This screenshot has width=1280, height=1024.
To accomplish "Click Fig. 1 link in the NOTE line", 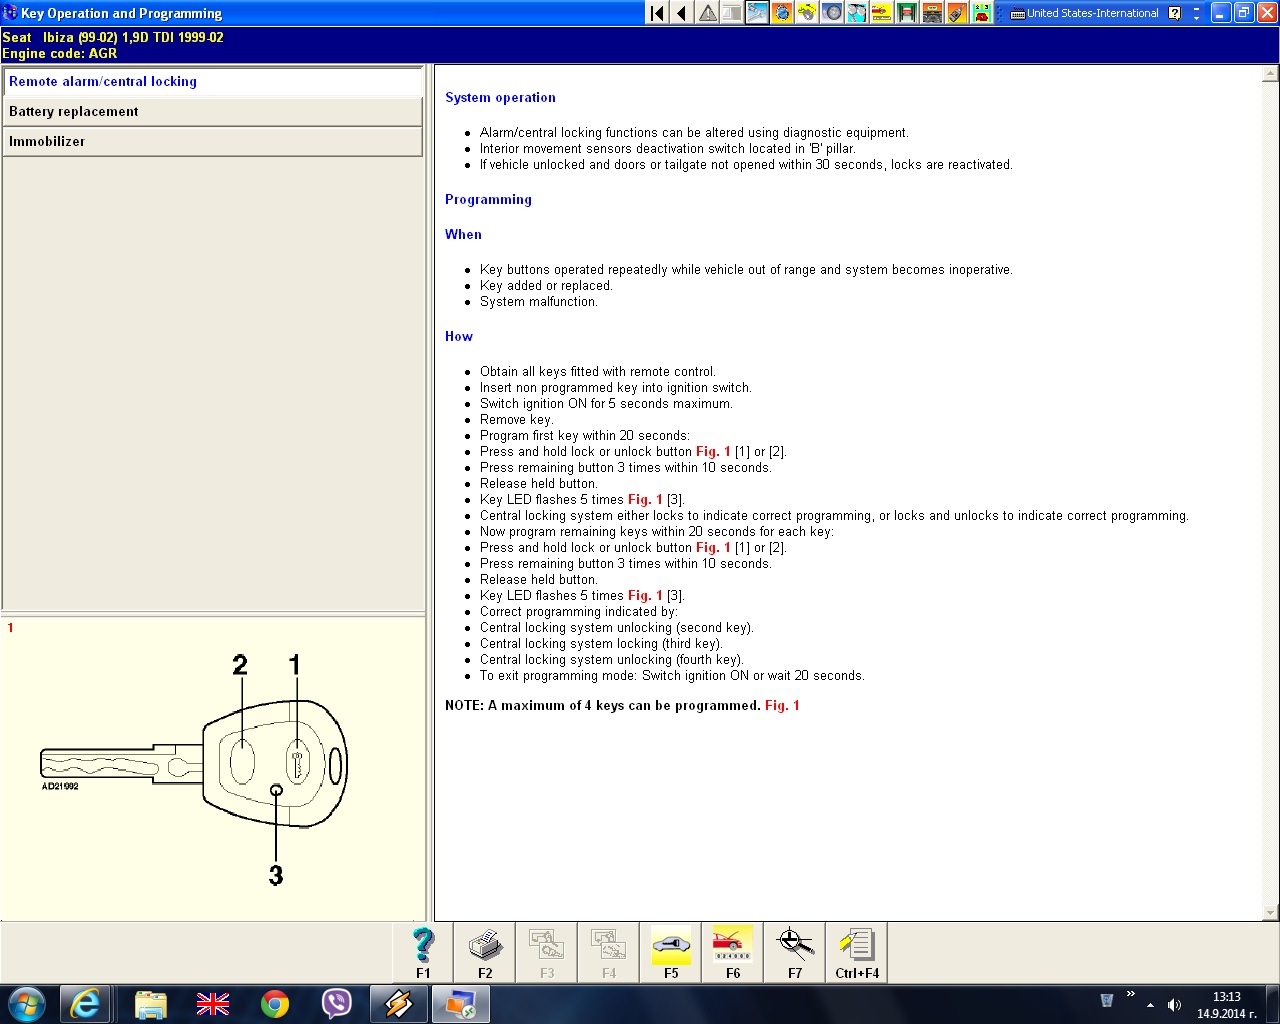I will pyautogui.click(x=782, y=706).
